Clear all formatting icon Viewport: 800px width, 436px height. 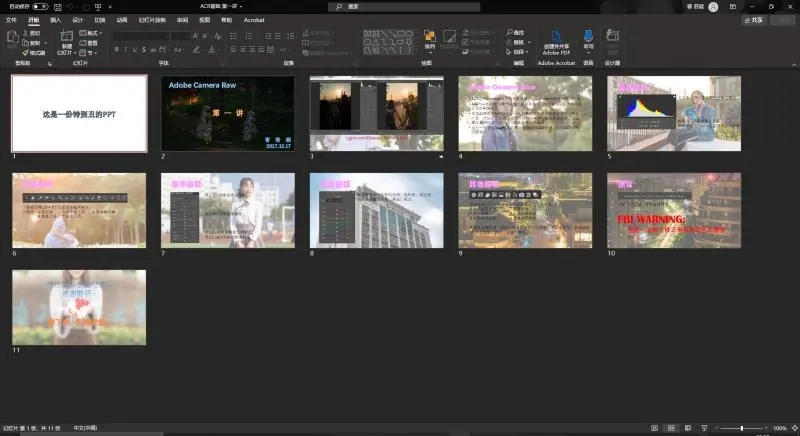point(218,36)
